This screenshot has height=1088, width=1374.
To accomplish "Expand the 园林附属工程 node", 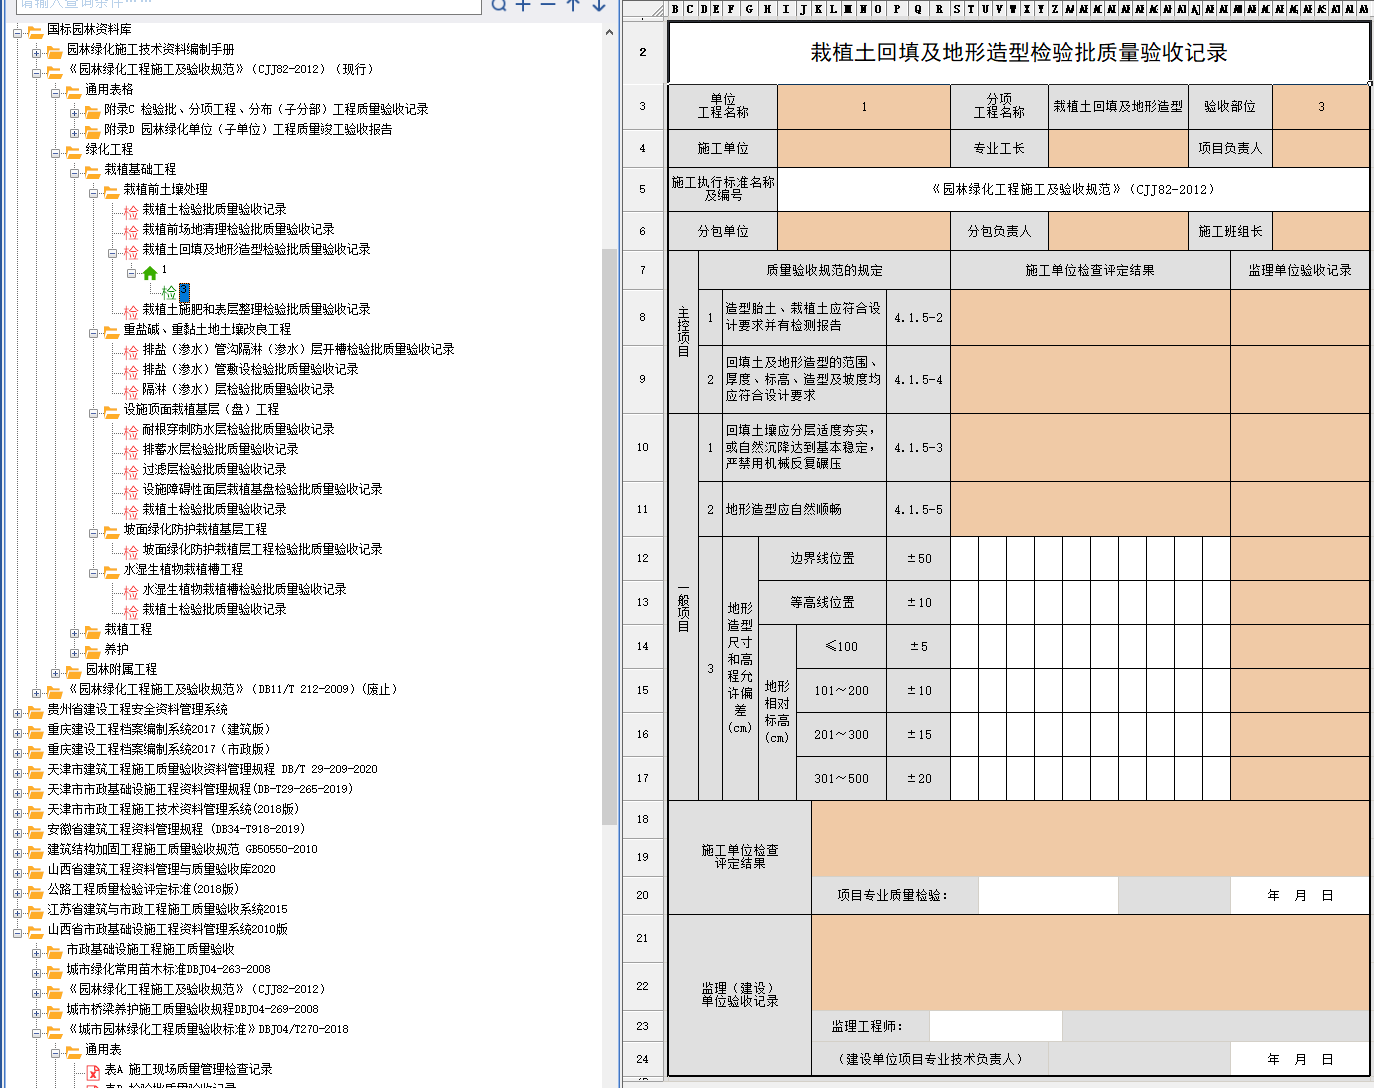I will click(56, 672).
